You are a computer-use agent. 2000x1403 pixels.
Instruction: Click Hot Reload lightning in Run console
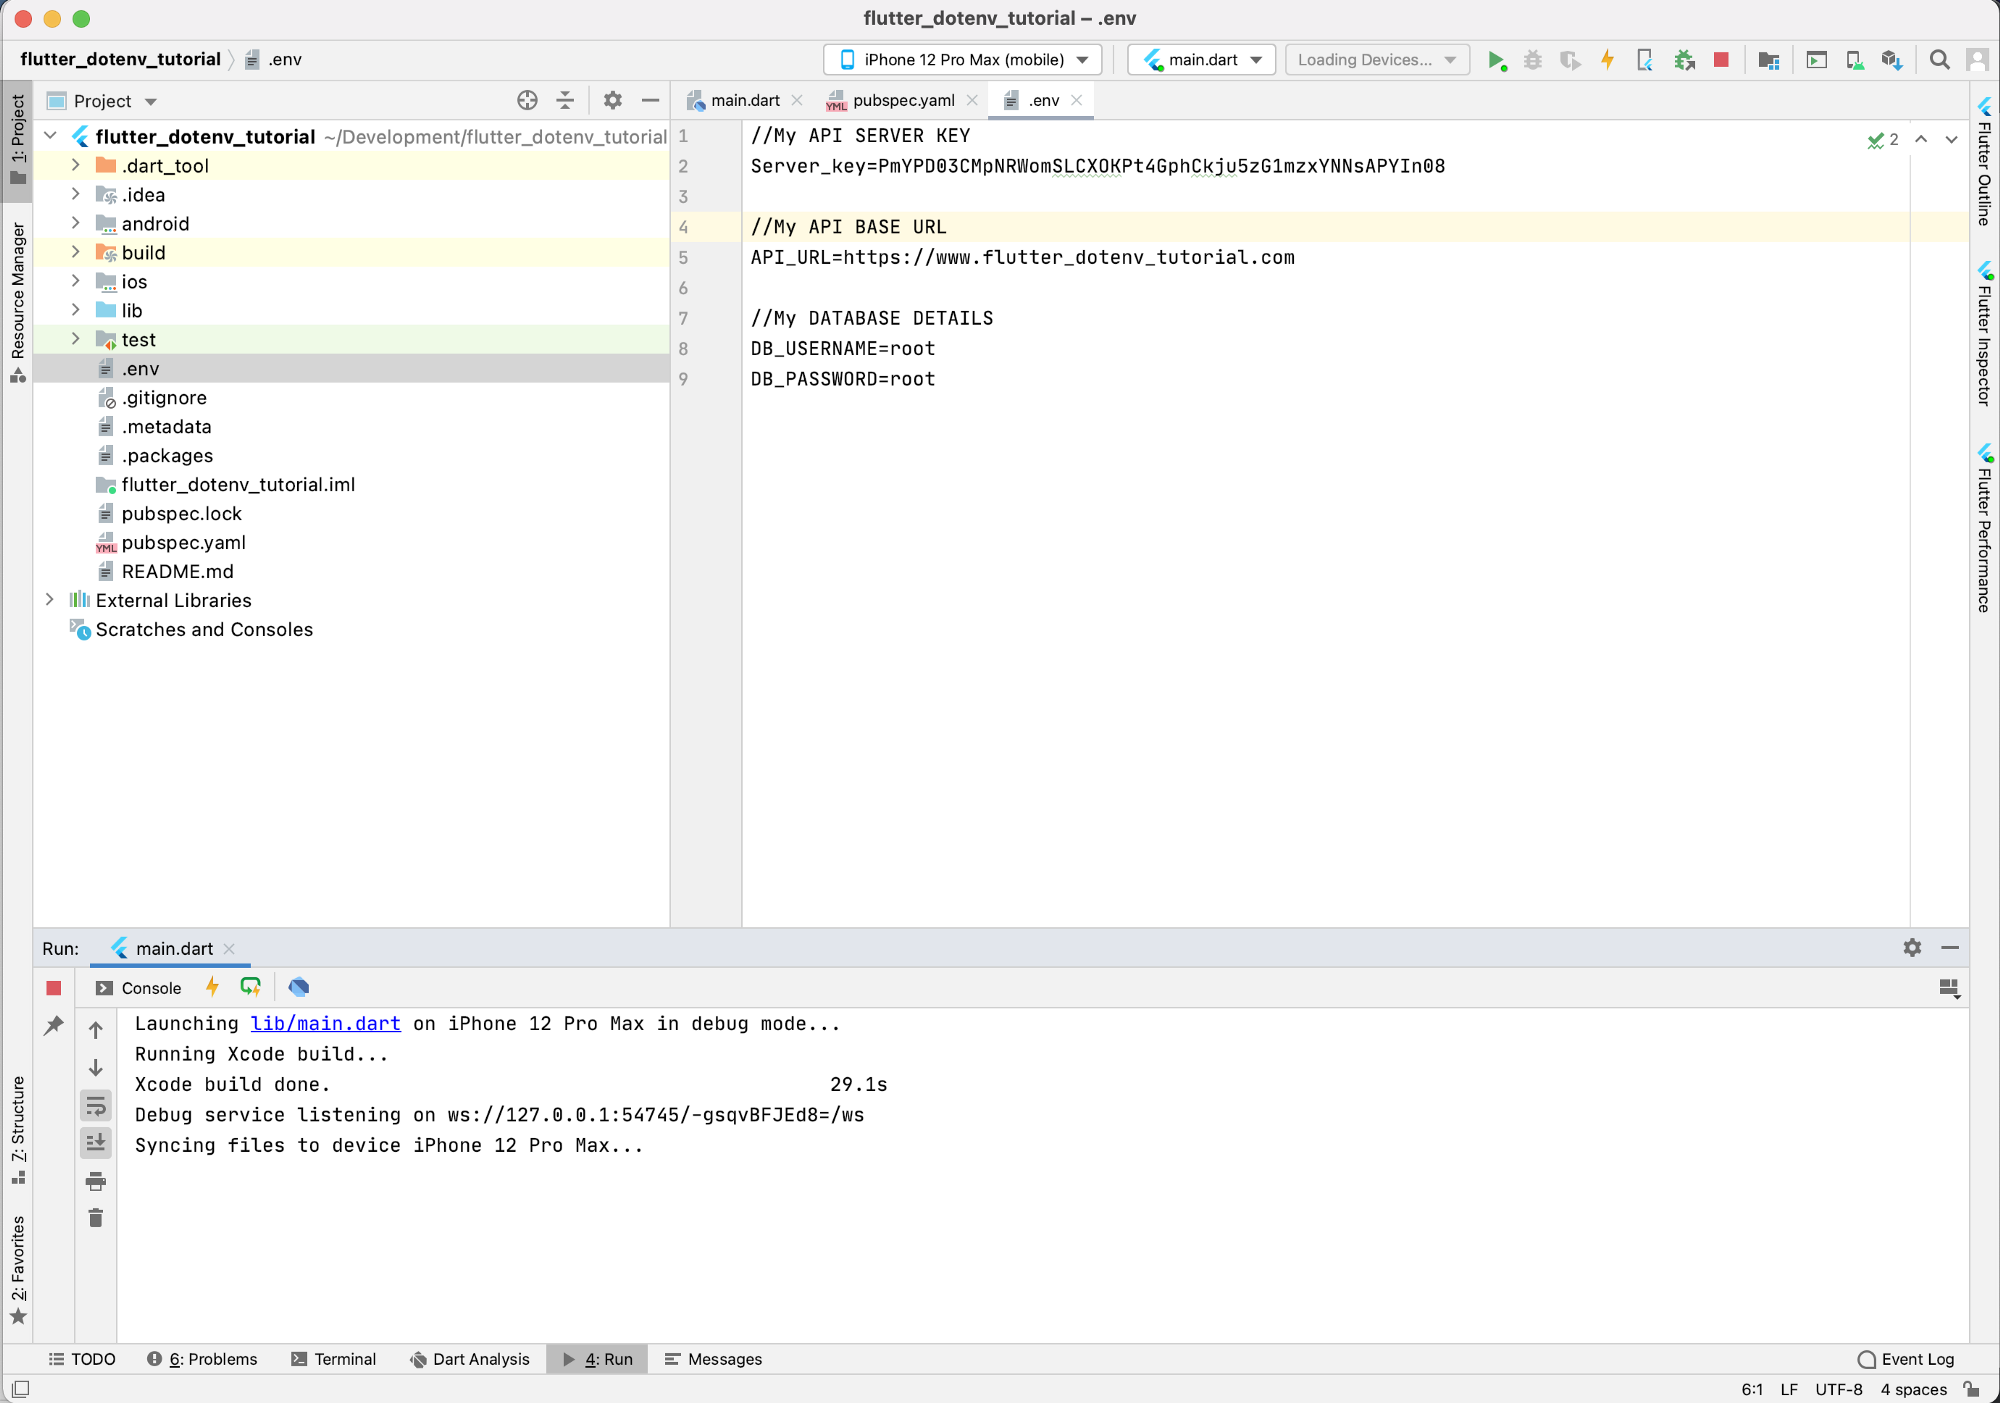click(212, 987)
